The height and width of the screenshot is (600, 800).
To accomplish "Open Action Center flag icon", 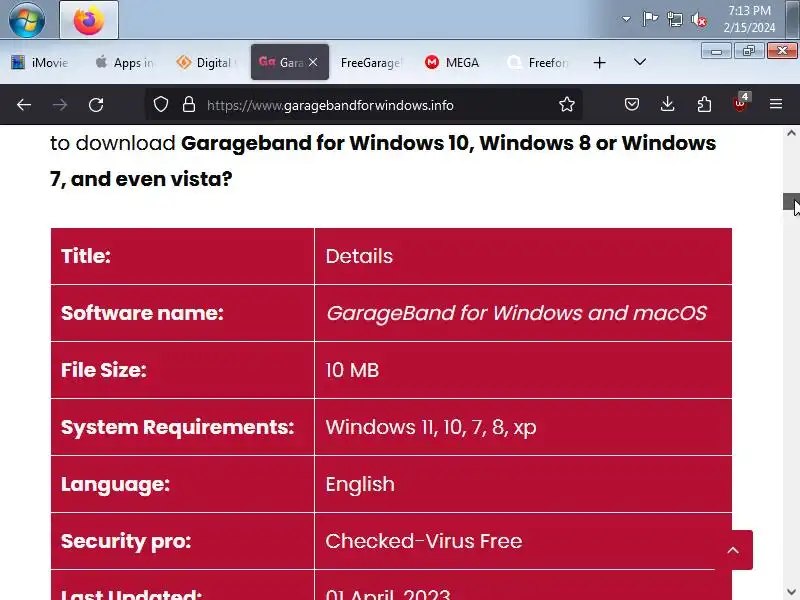I will 650,19.
